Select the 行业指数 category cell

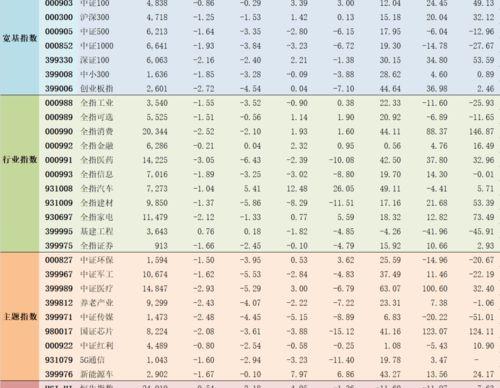tap(20, 160)
